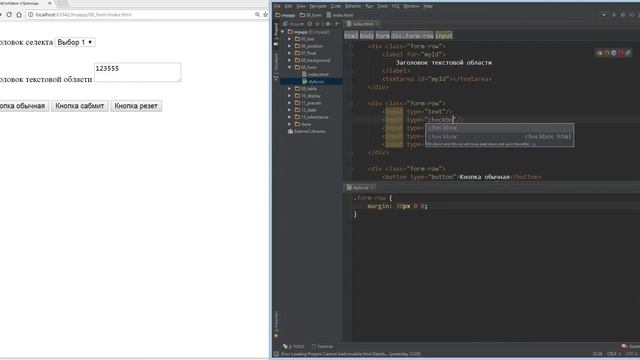Choose first checkbox autocomplete suggestion

pyautogui.click(x=500, y=128)
